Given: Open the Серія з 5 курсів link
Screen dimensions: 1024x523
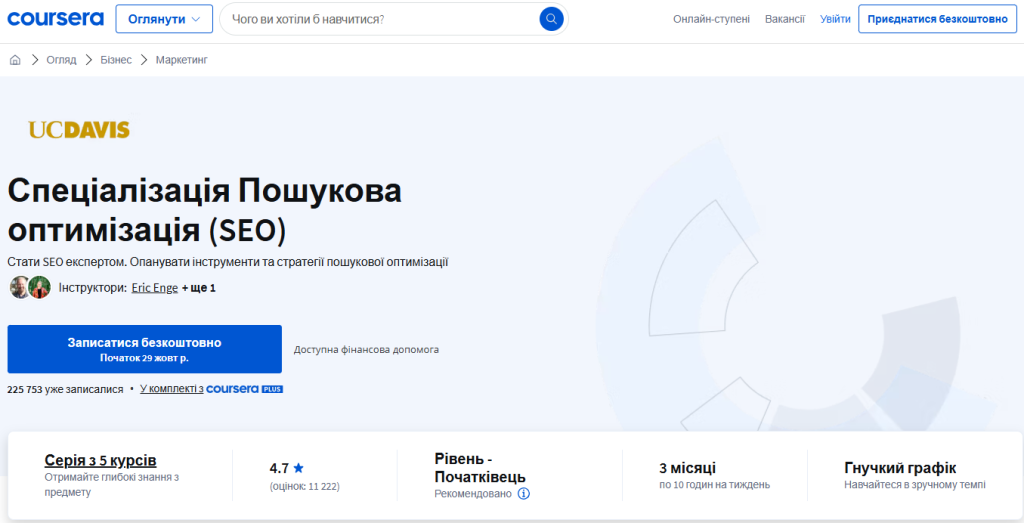Looking at the screenshot, I should click(x=100, y=461).
